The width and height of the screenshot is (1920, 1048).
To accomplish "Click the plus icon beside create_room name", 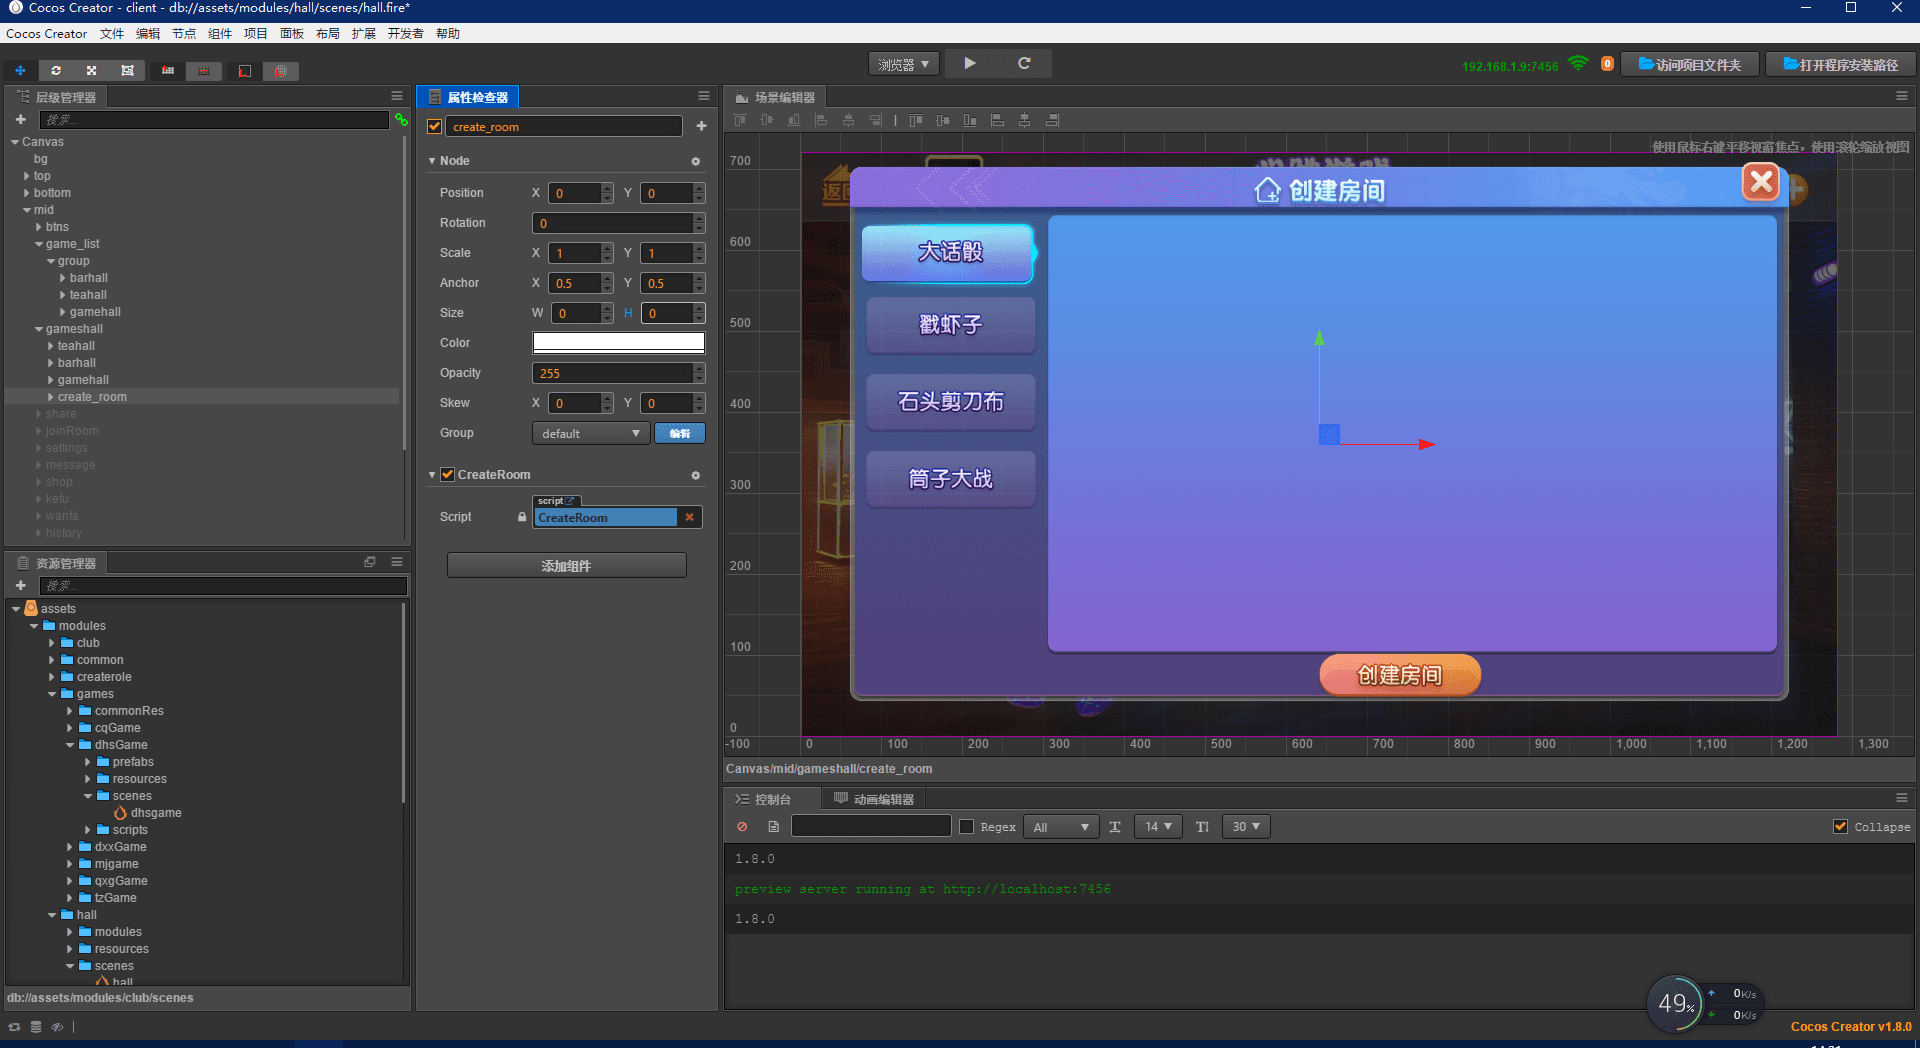I will click(701, 126).
